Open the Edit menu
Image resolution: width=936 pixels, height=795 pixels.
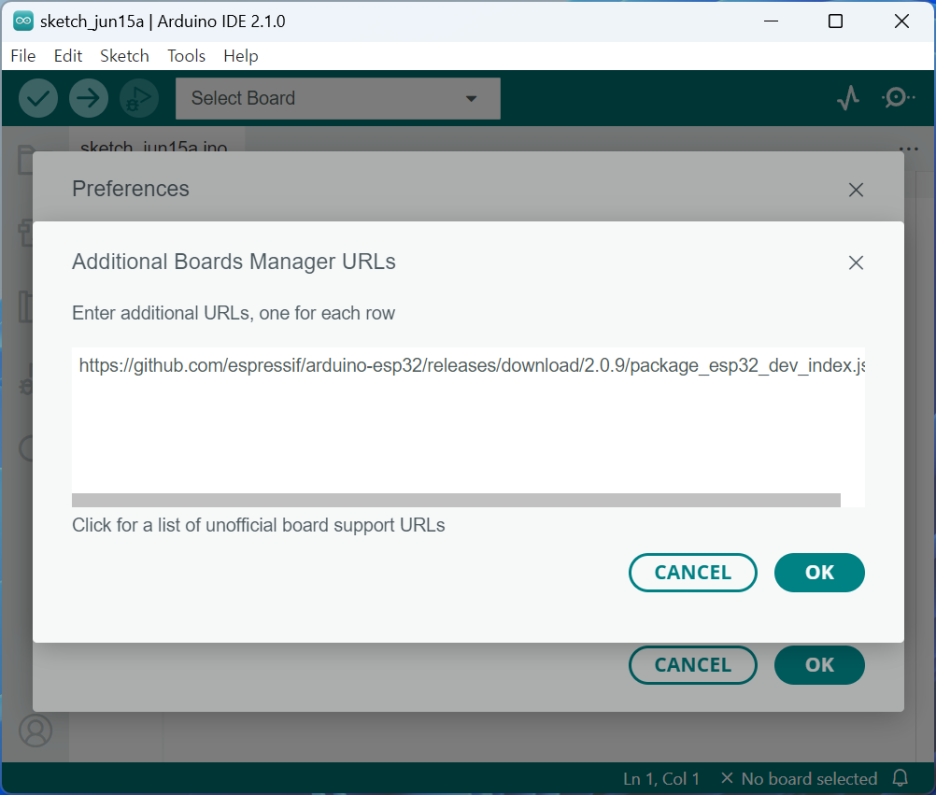pyautogui.click(x=68, y=56)
